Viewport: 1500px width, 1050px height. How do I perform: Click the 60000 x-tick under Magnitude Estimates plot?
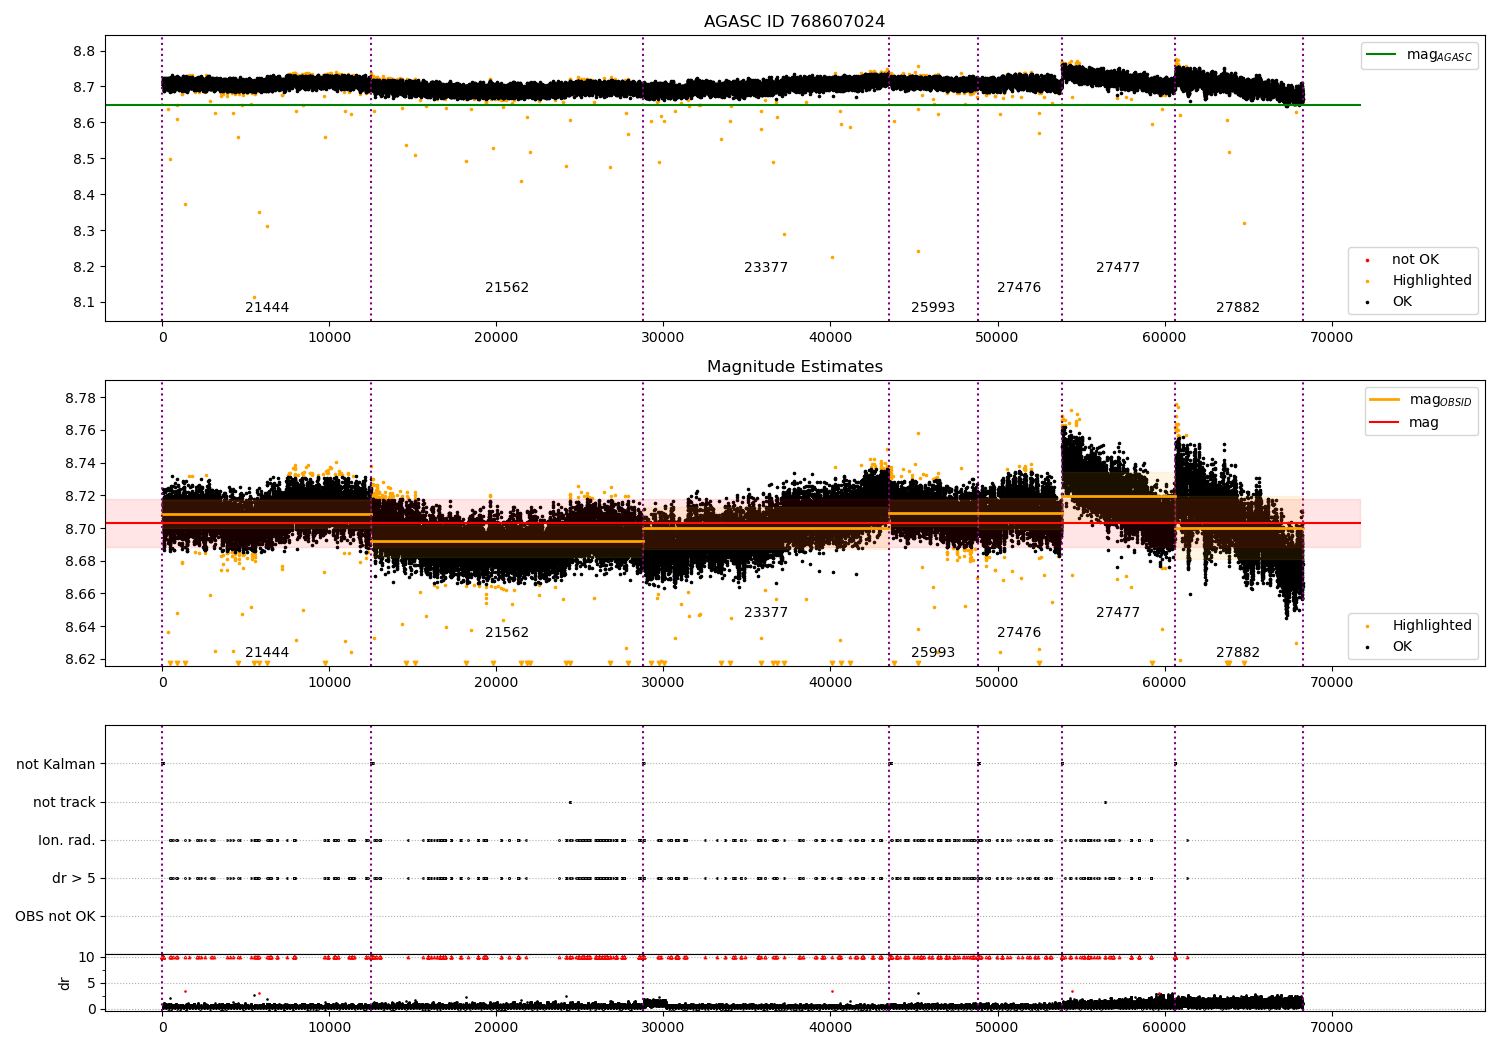(1164, 683)
